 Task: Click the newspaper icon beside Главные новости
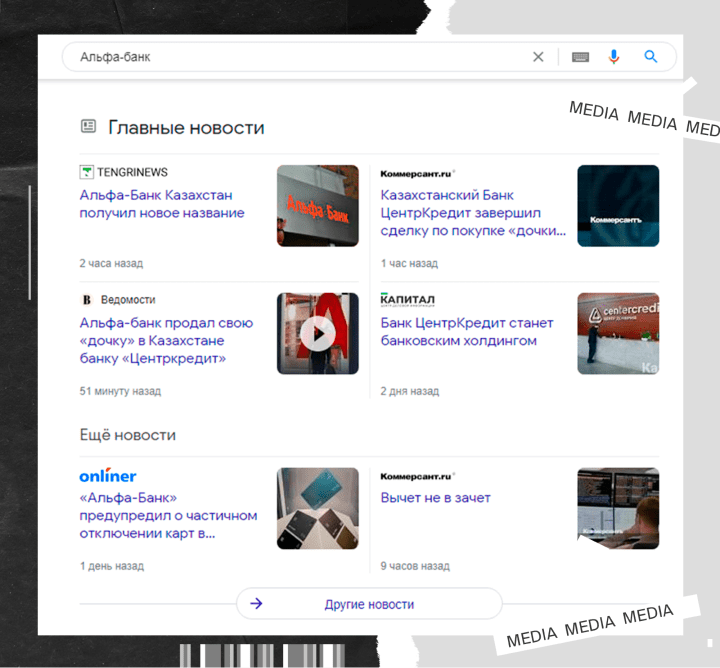(x=89, y=126)
